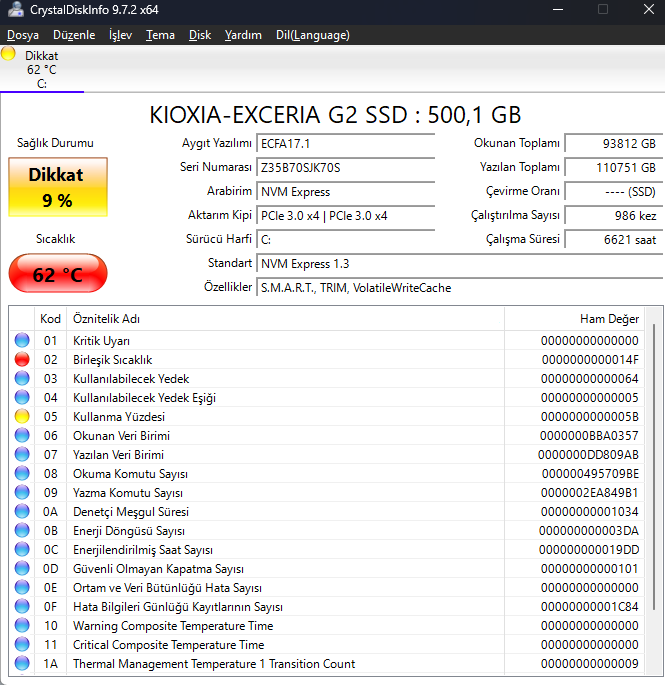
Task: Click blue status icon for Enerji Döngüsü Sayısı
Action: [x=22, y=530]
